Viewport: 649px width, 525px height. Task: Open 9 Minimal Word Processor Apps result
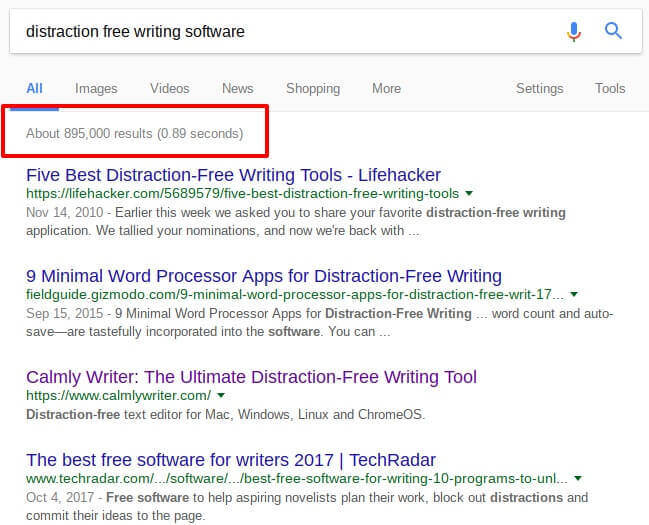(x=264, y=276)
